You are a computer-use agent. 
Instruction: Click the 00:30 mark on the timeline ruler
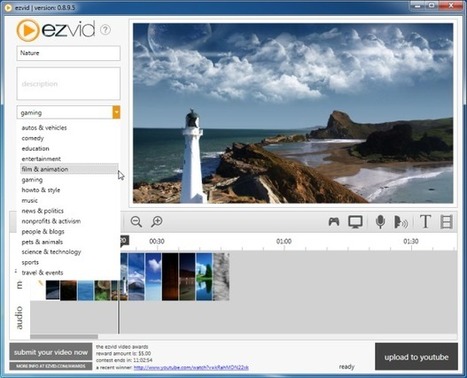pyautogui.click(x=157, y=241)
